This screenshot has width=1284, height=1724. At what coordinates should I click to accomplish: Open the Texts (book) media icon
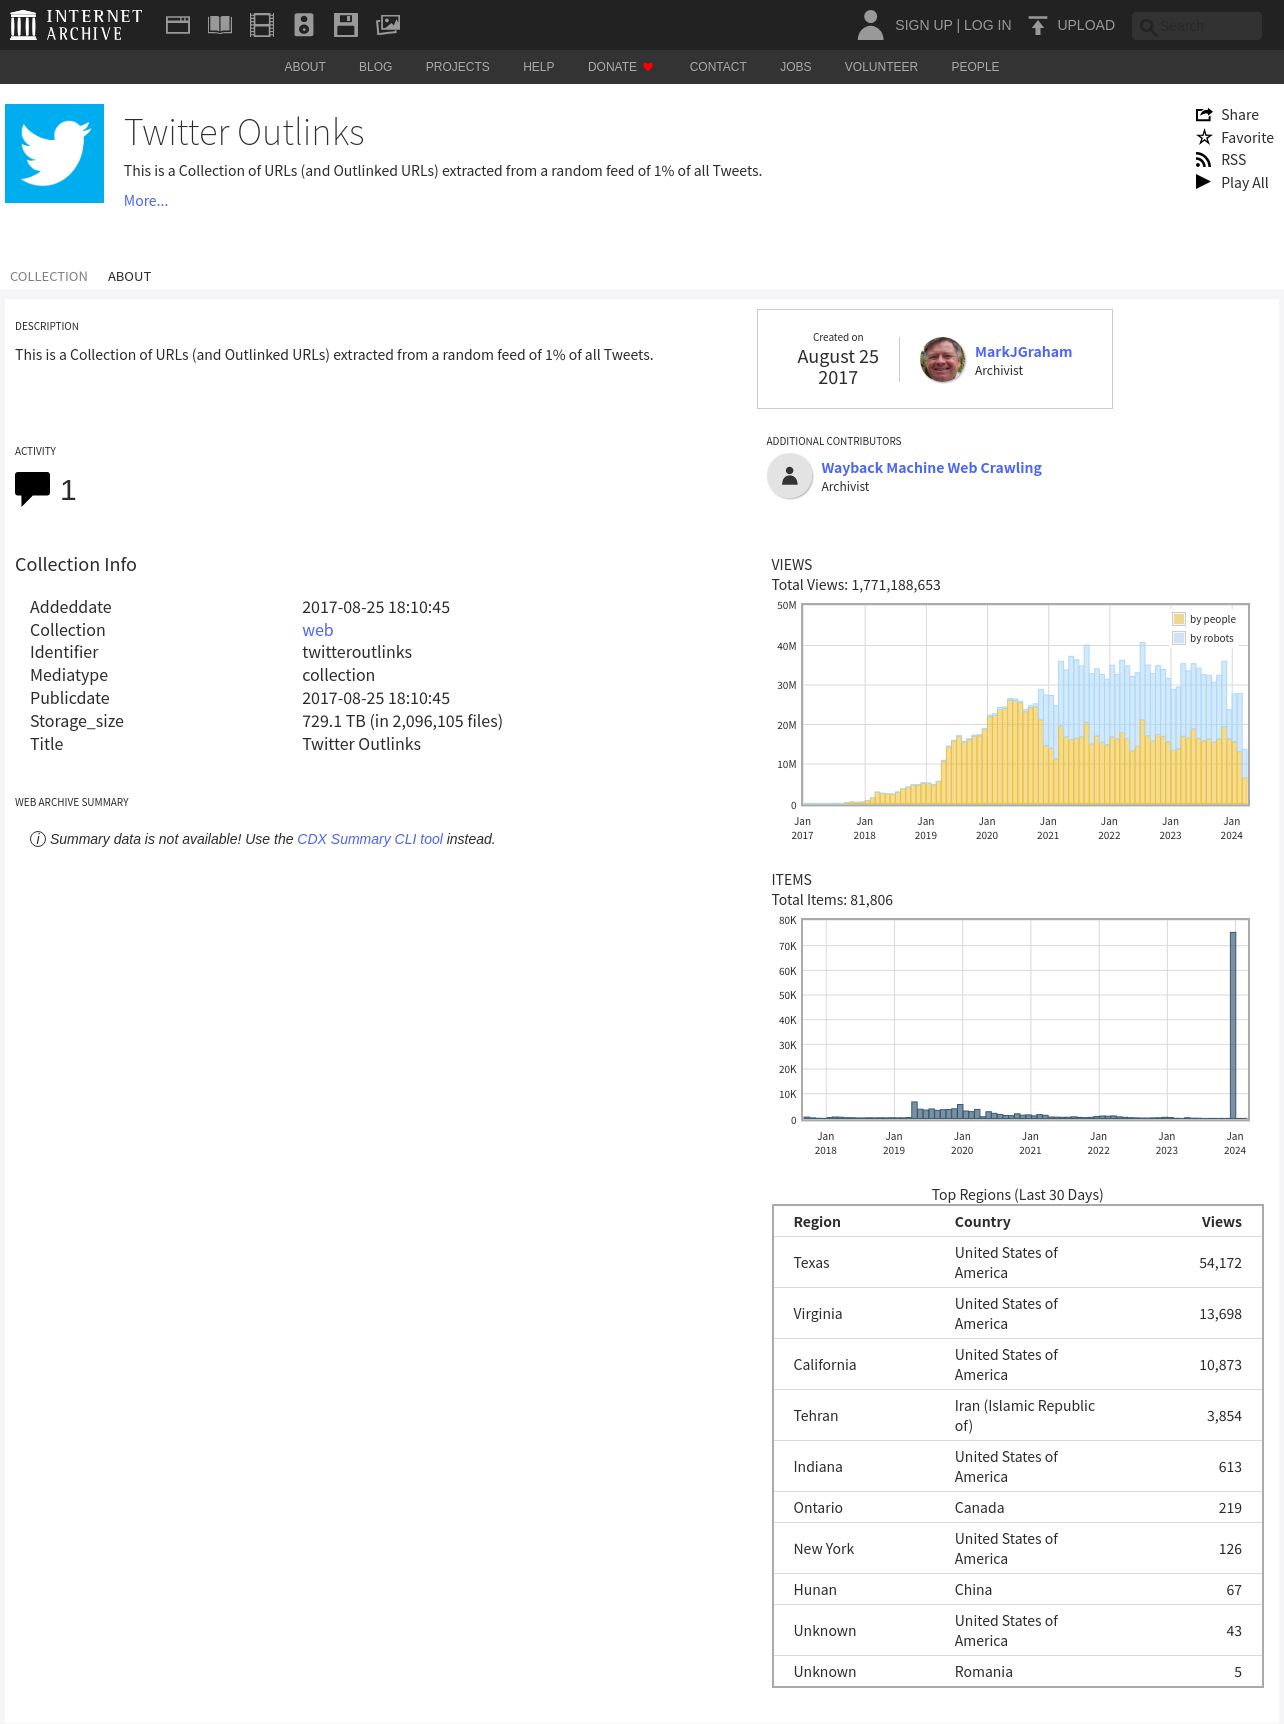click(x=220, y=25)
